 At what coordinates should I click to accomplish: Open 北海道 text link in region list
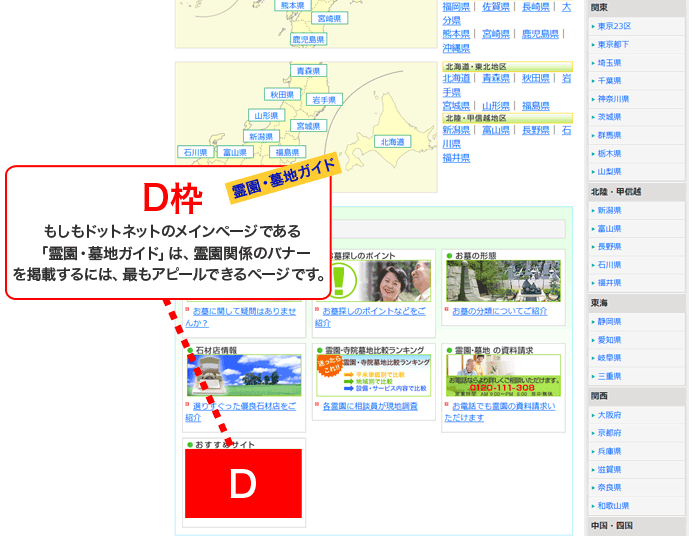[x=456, y=78]
